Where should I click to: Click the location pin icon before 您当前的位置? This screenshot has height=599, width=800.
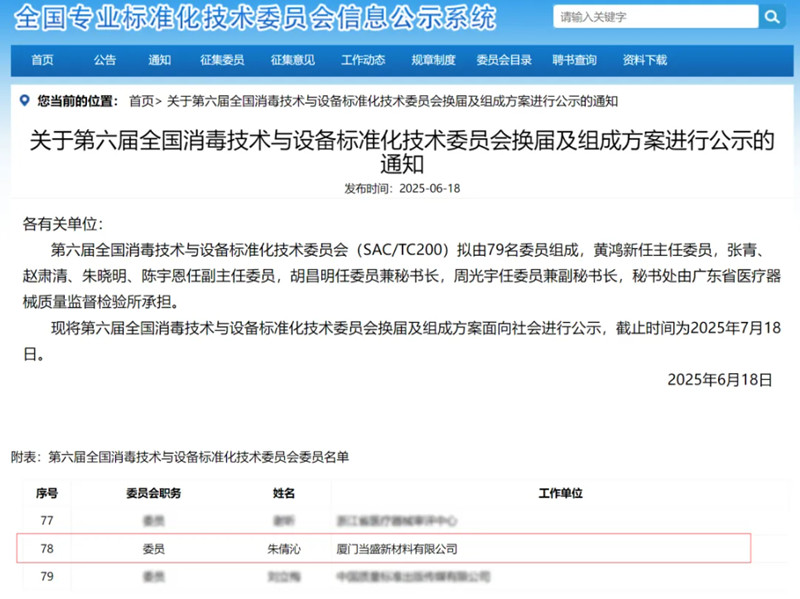point(27,101)
